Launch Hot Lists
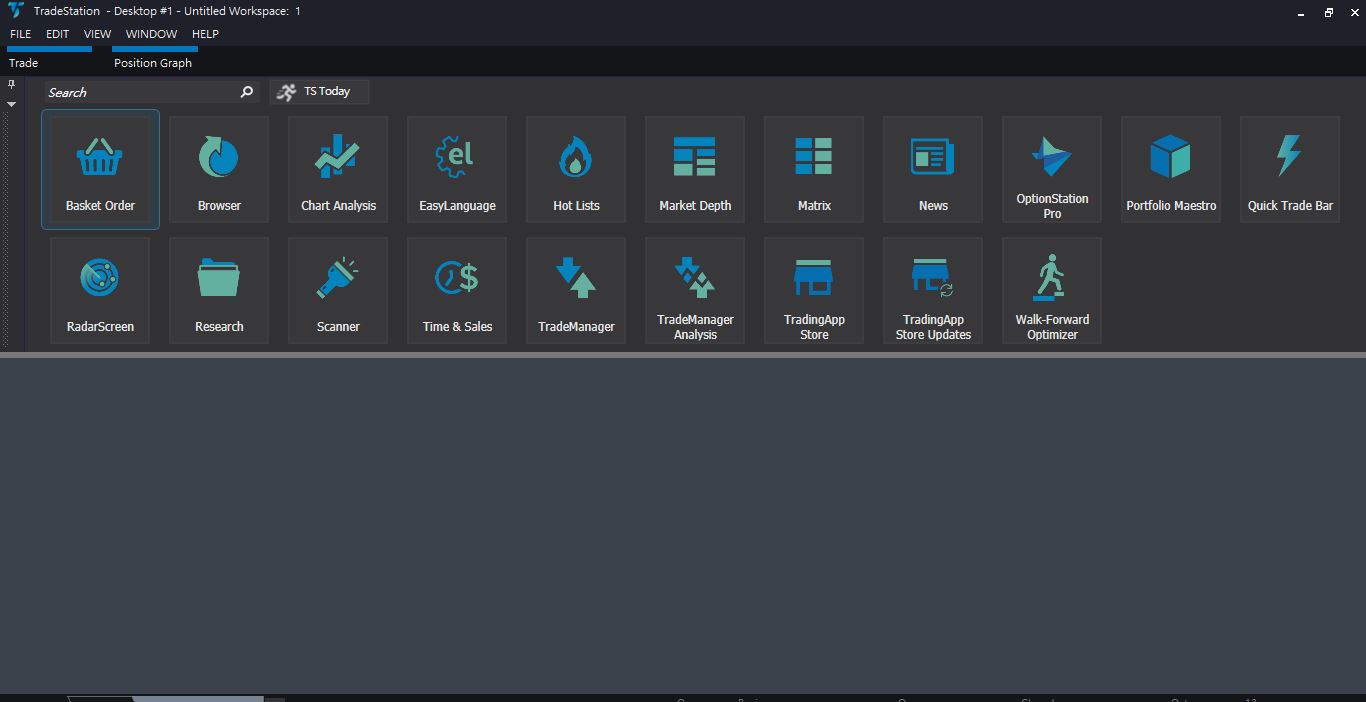 tap(576, 170)
